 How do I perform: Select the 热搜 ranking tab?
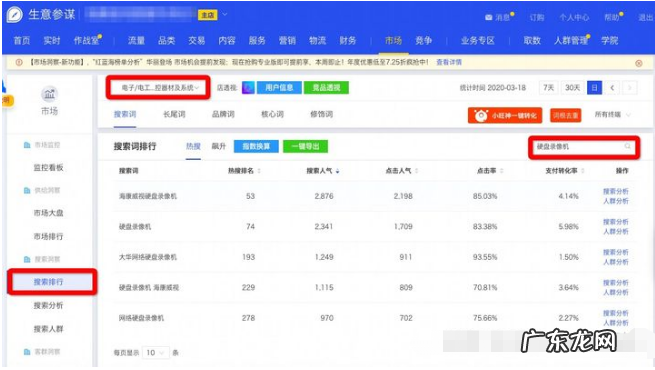[193, 146]
